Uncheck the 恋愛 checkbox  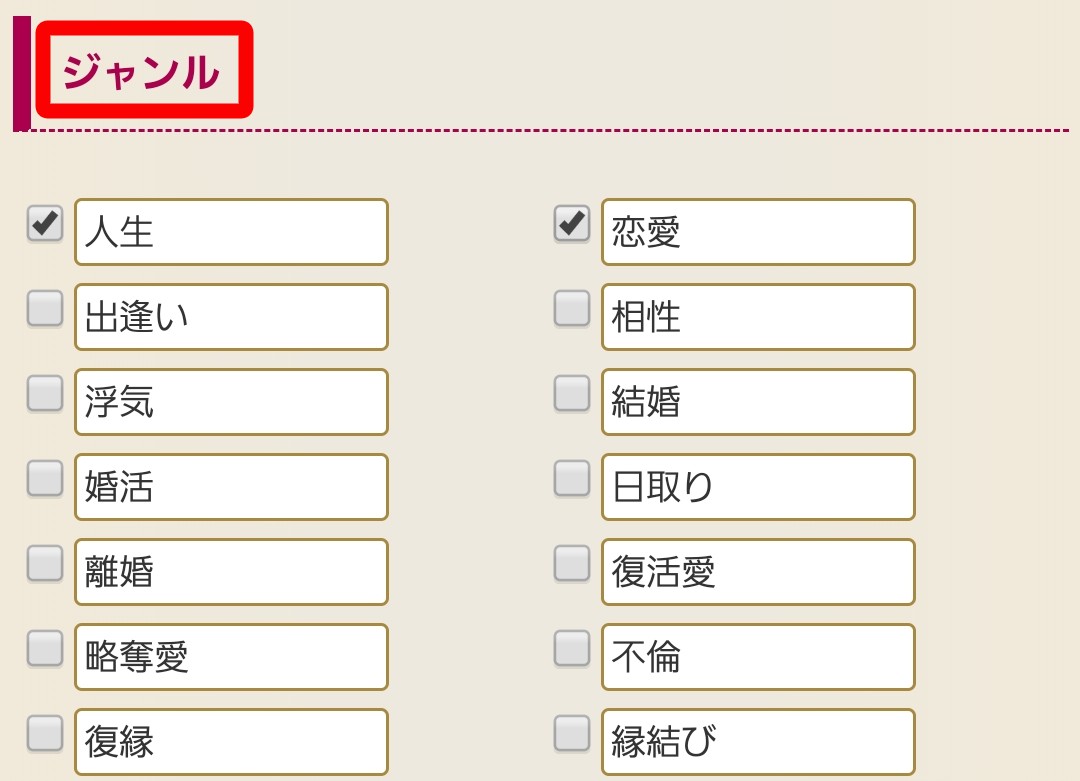(x=572, y=224)
